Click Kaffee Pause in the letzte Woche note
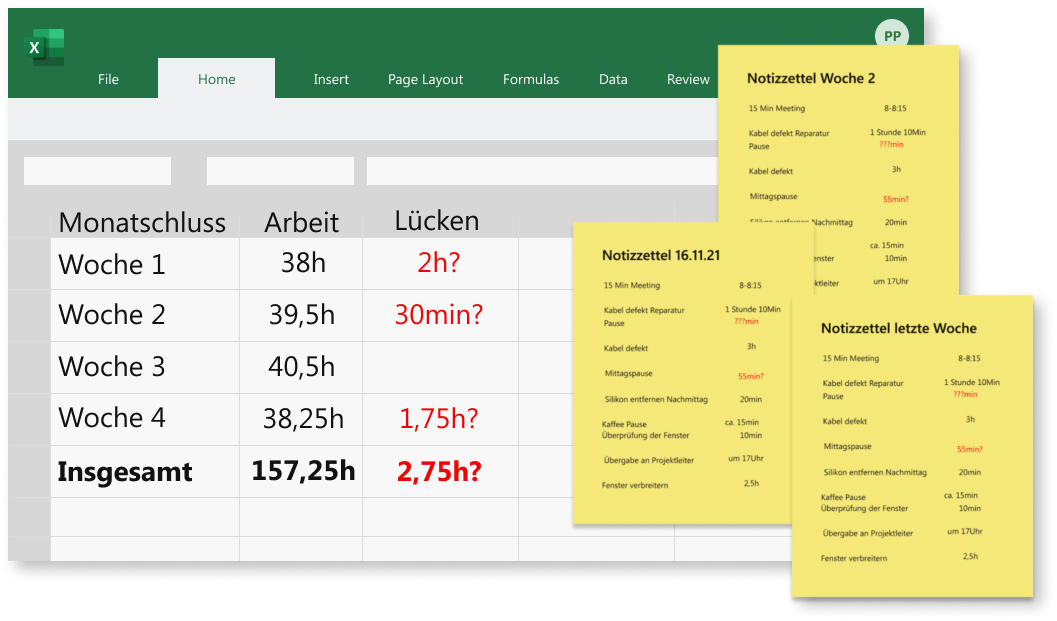The image size is (1057, 621). [843, 498]
